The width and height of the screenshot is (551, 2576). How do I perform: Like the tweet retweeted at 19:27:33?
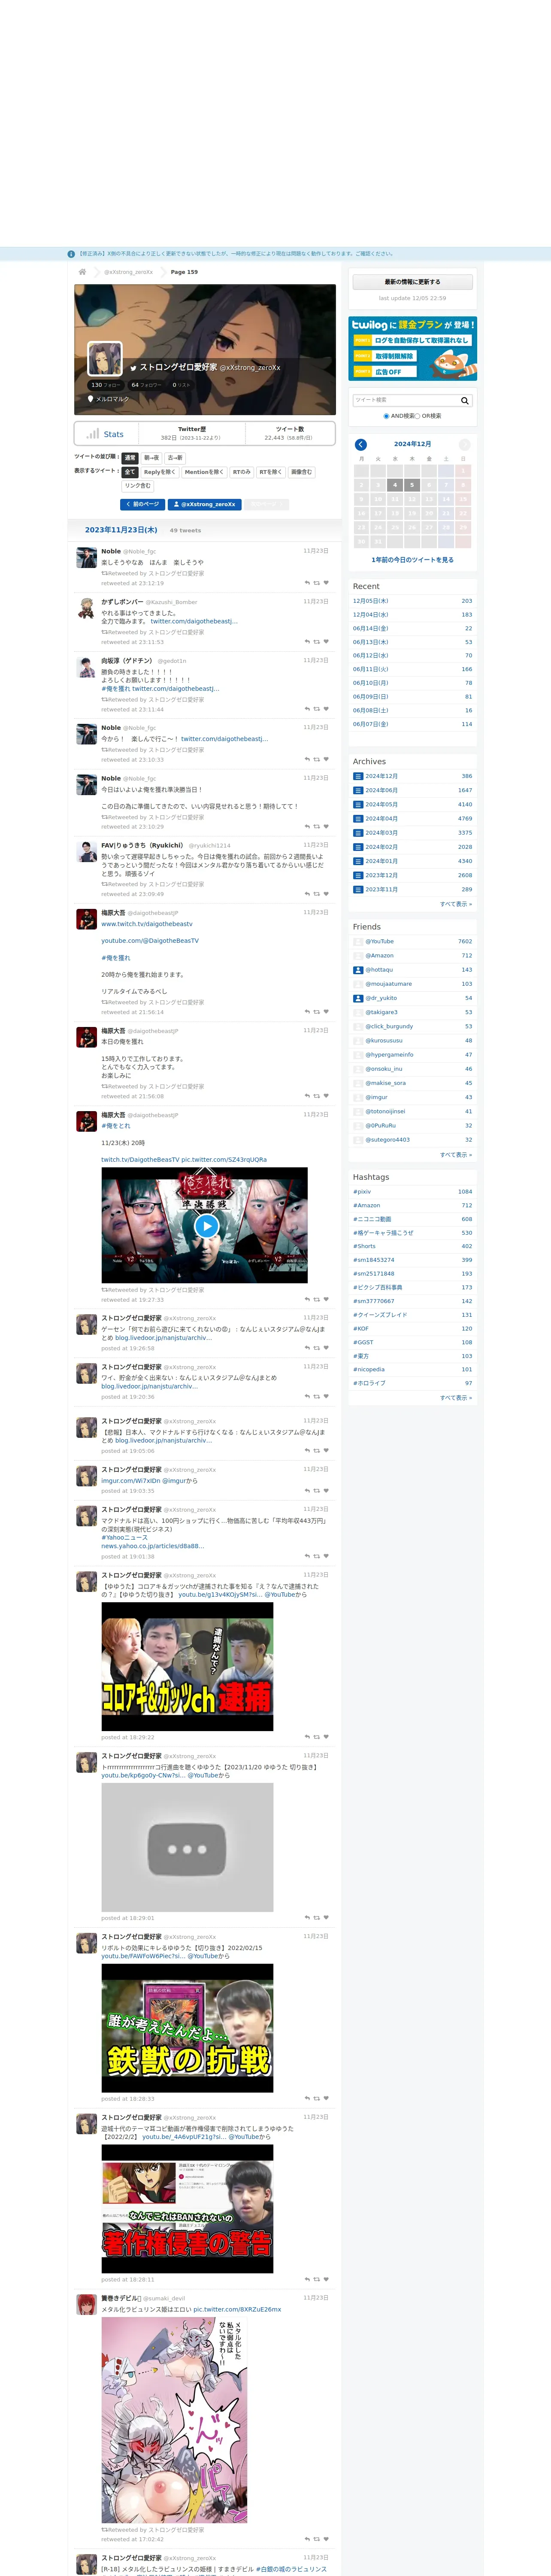click(326, 1299)
